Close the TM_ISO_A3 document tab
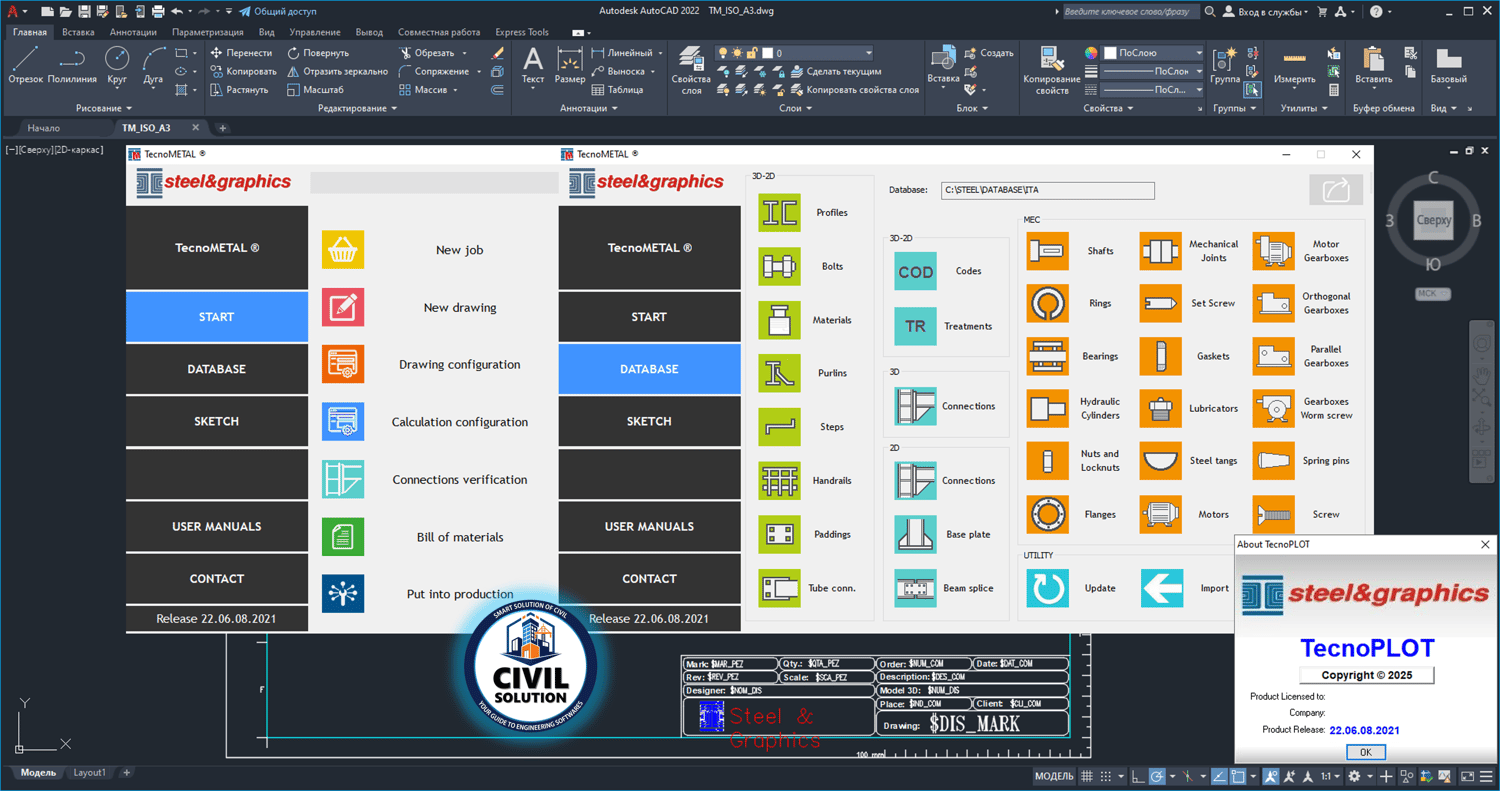The height and width of the screenshot is (791, 1500). pos(196,128)
